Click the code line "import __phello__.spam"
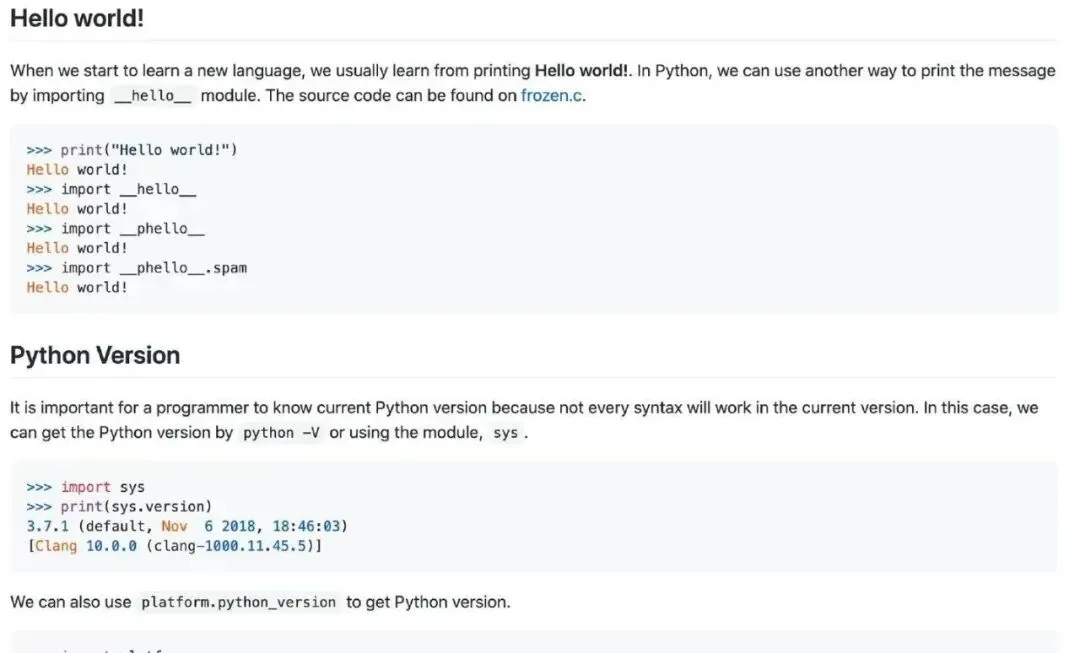The height and width of the screenshot is (653, 1080). (136, 268)
